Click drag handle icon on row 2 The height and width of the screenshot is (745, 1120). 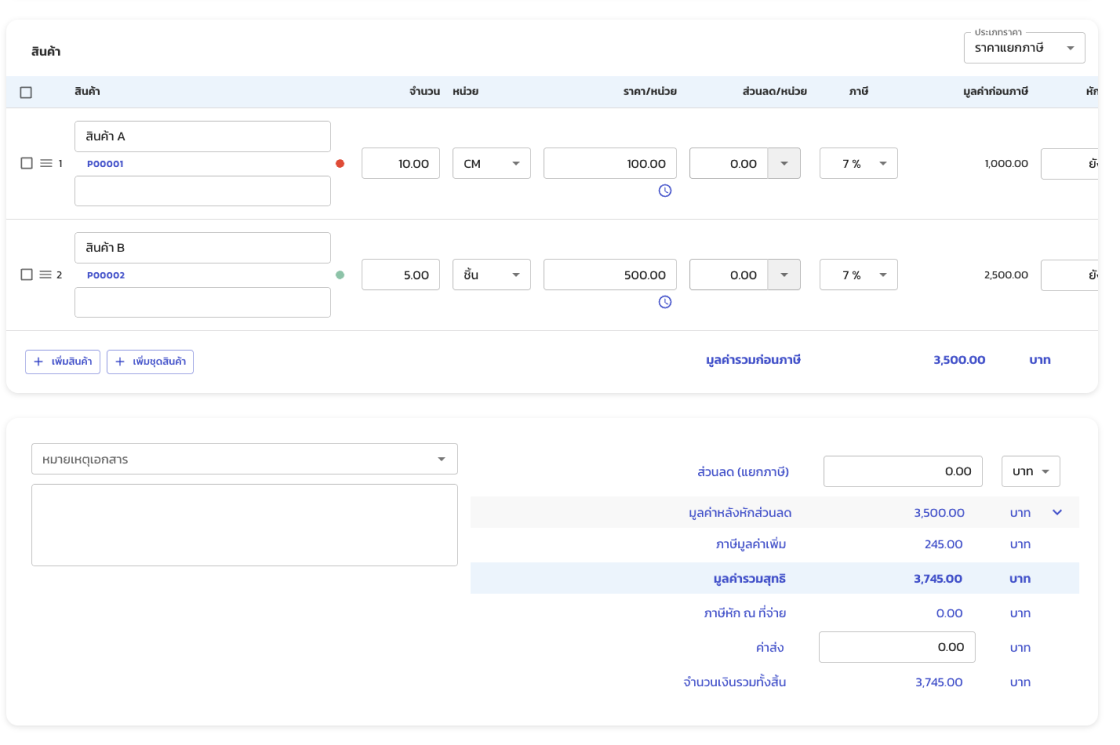click(46, 274)
